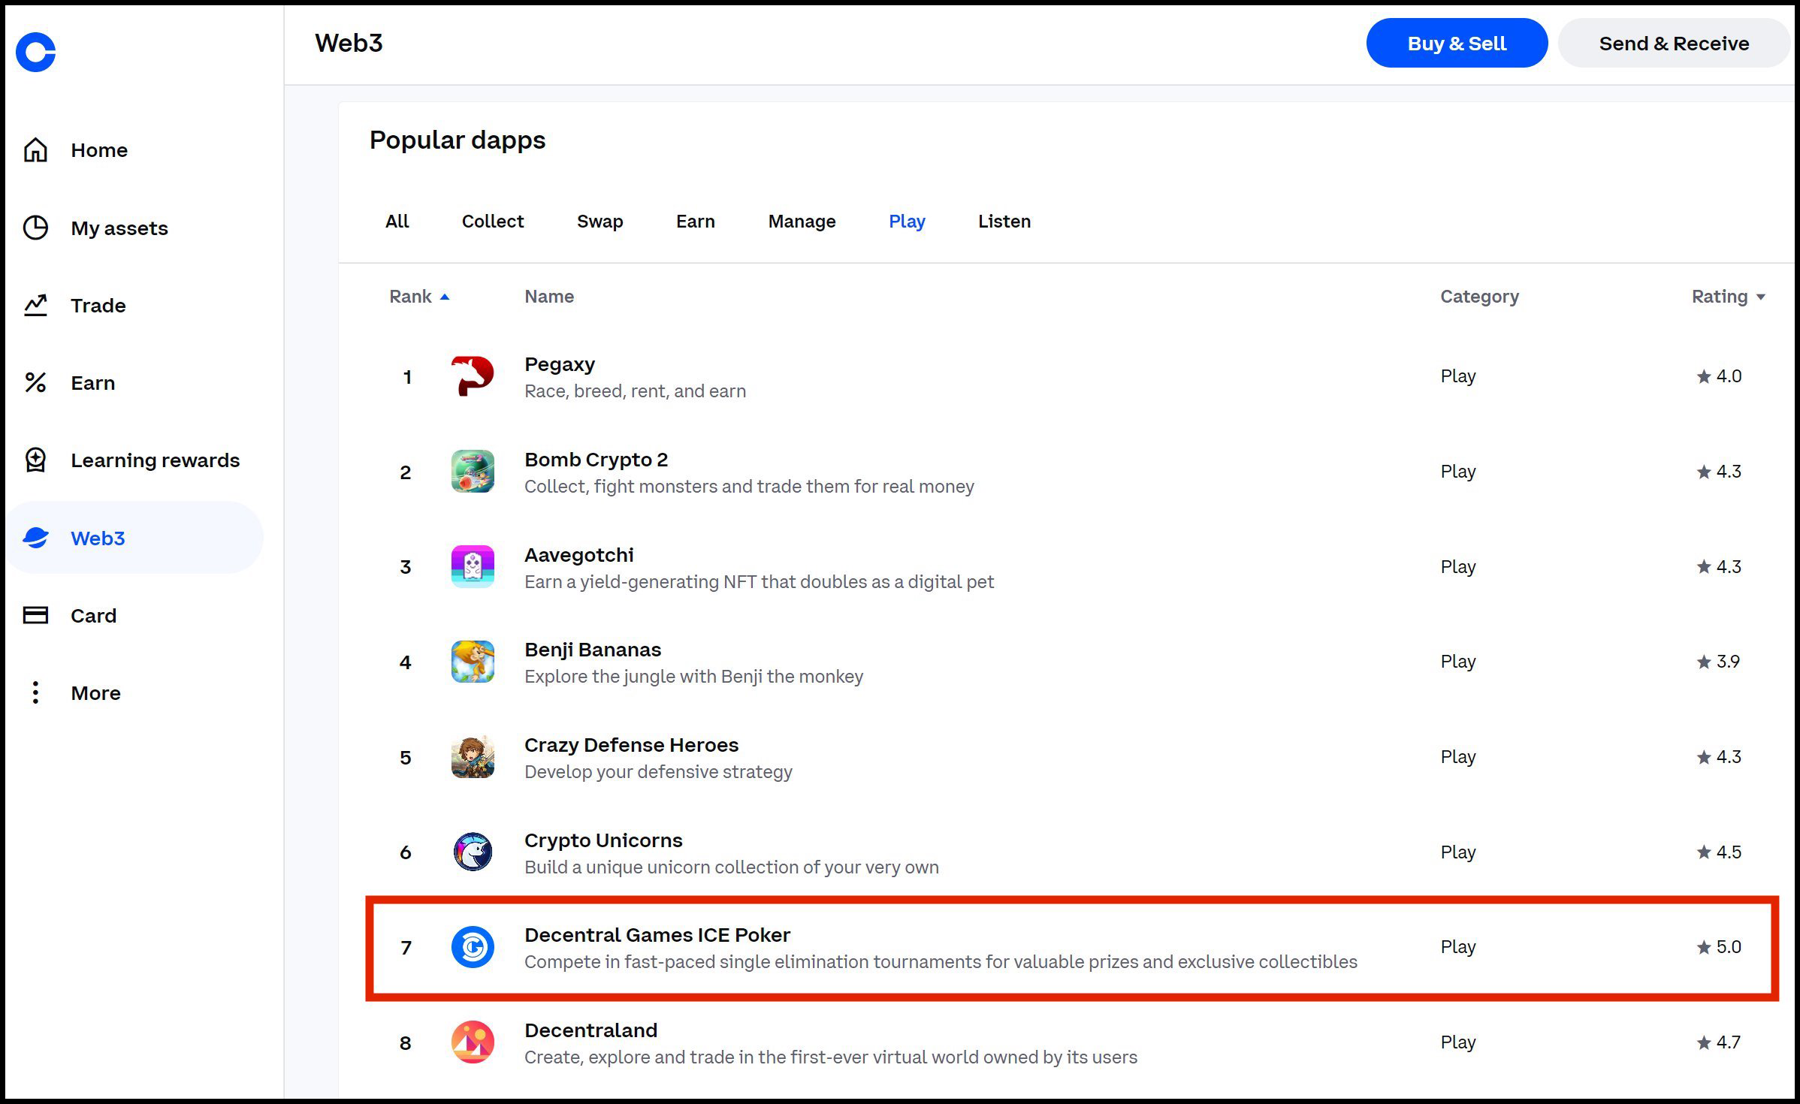Open the Web3 planet icon
The image size is (1800, 1104).
tap(35, 537)
